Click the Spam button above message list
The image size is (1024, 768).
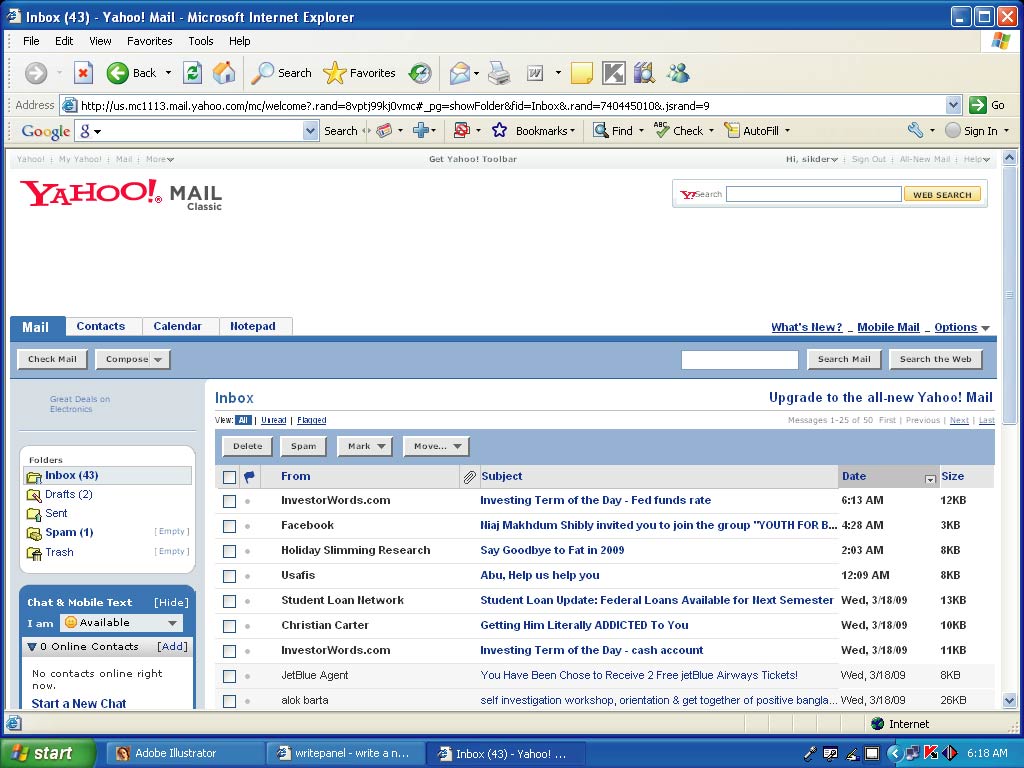click(x=303, y=446)
